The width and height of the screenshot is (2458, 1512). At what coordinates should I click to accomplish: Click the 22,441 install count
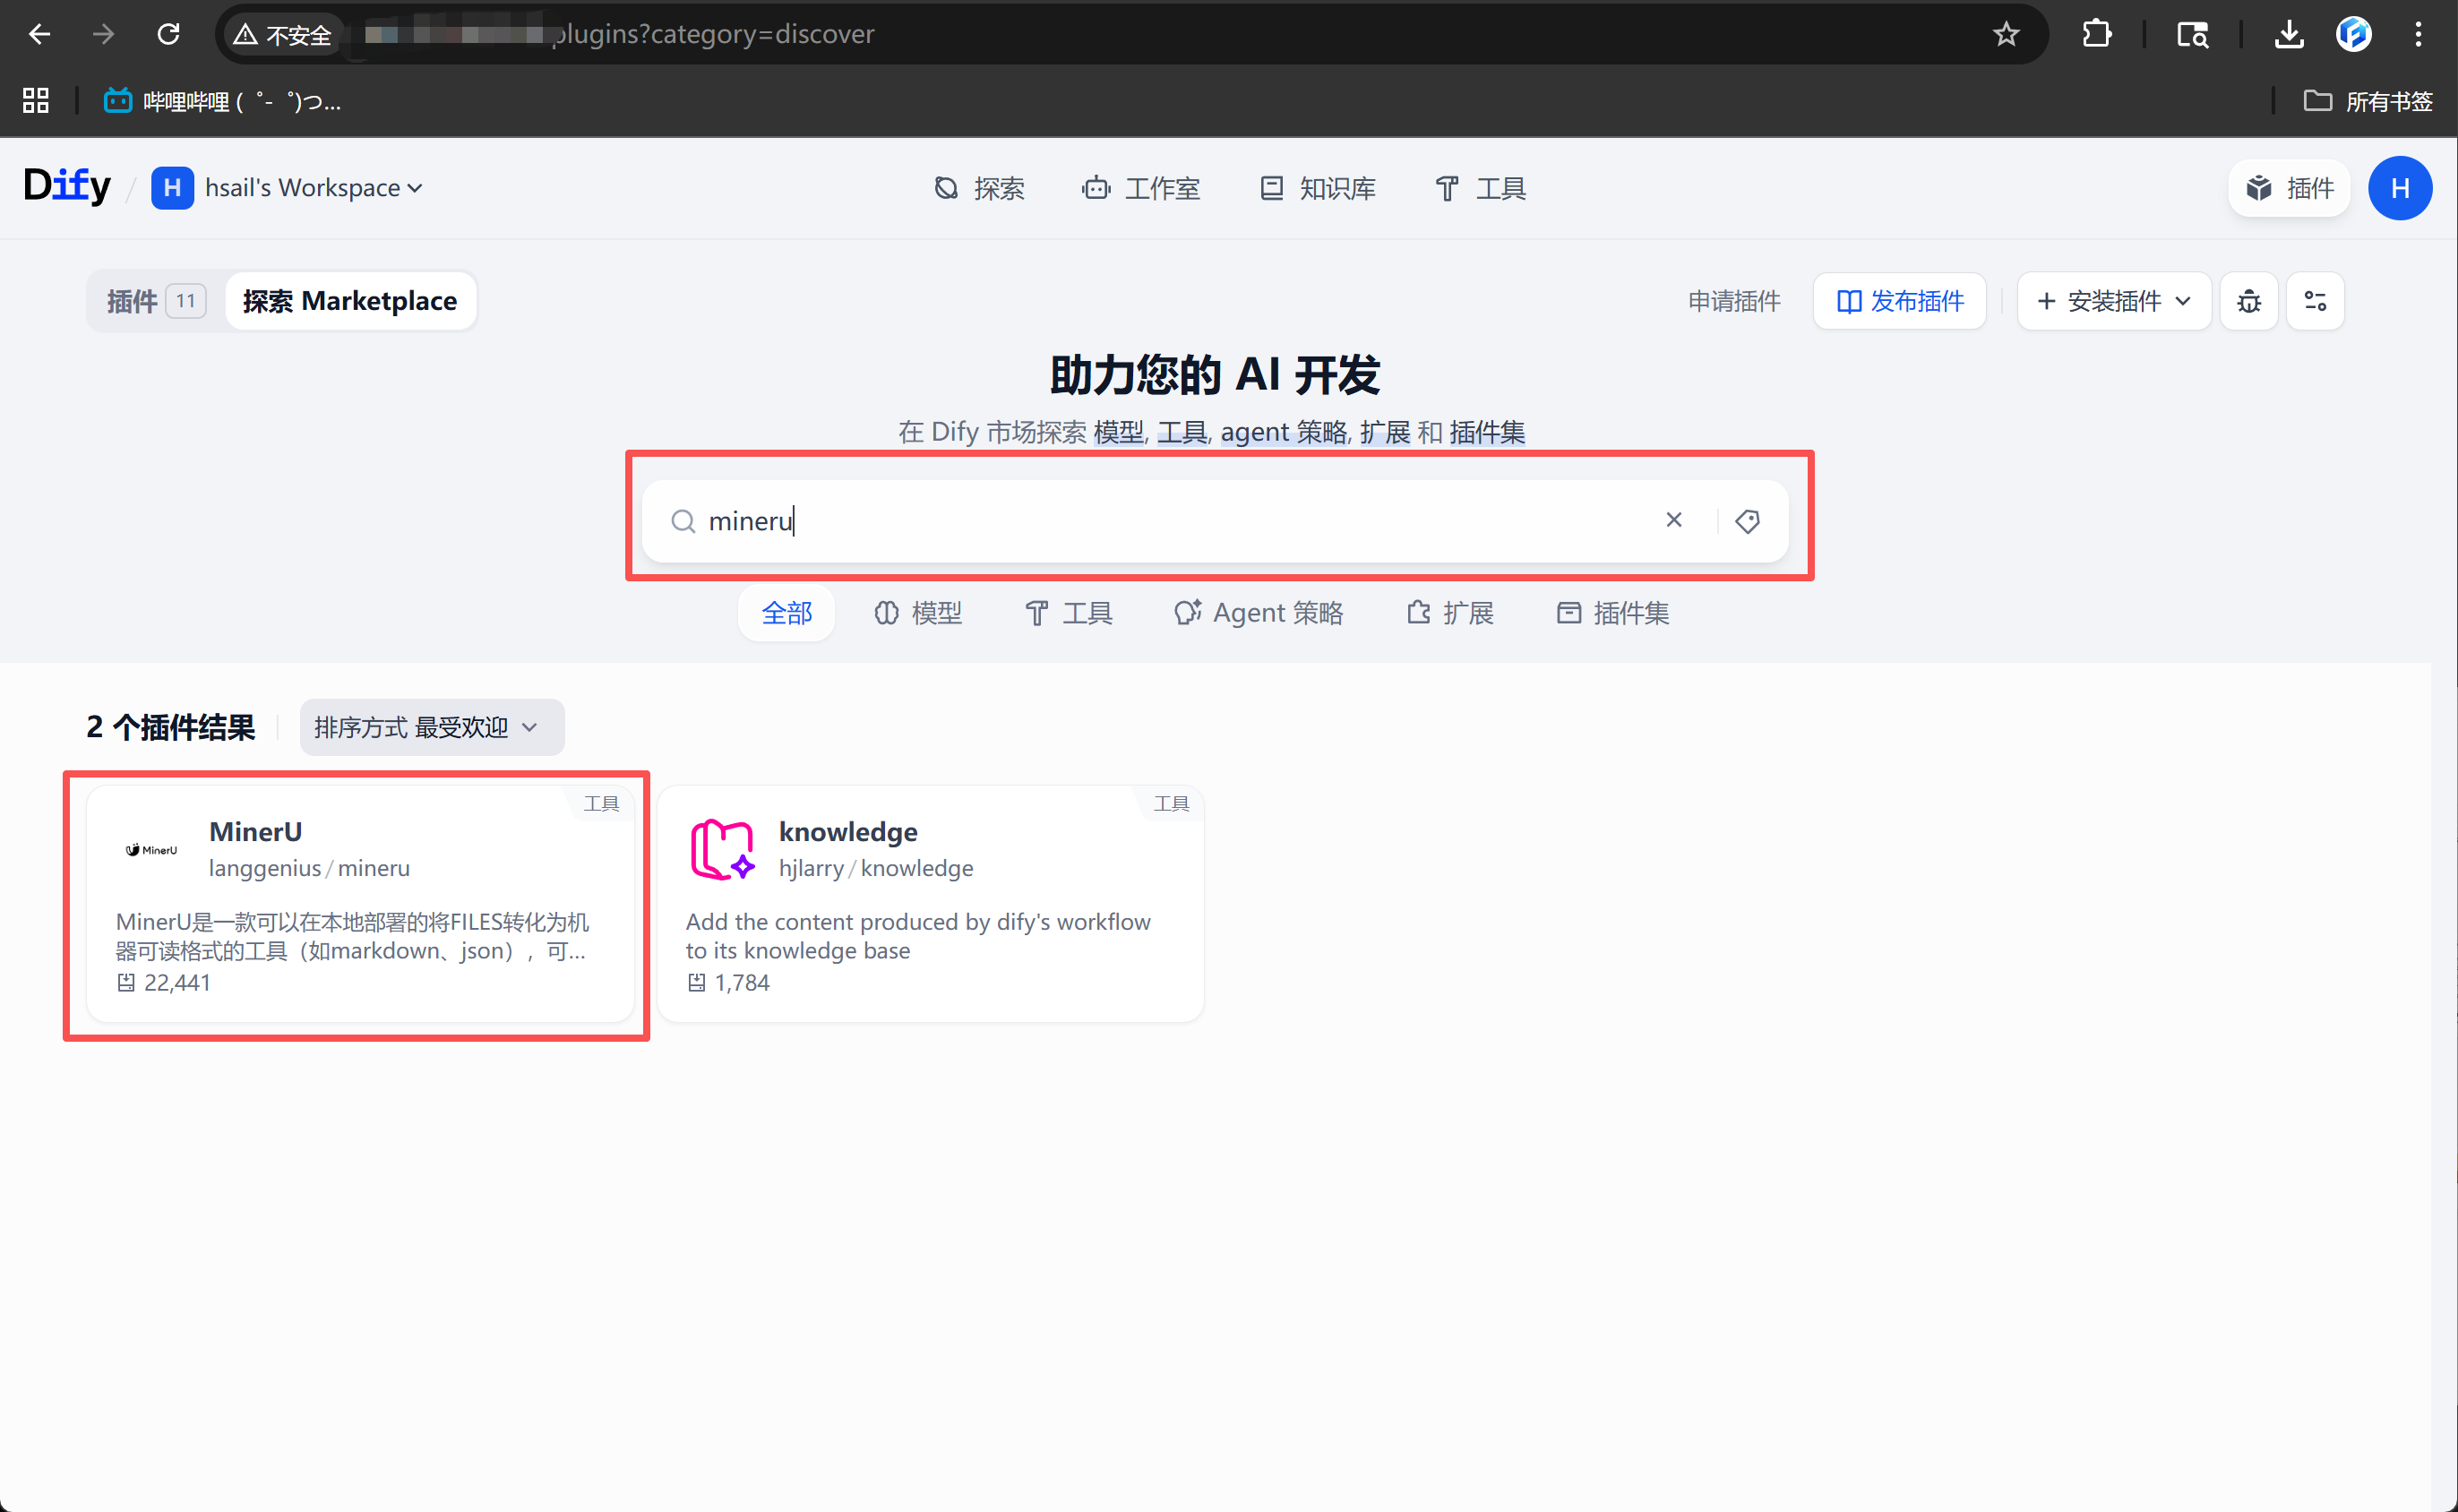click(164, 983)
